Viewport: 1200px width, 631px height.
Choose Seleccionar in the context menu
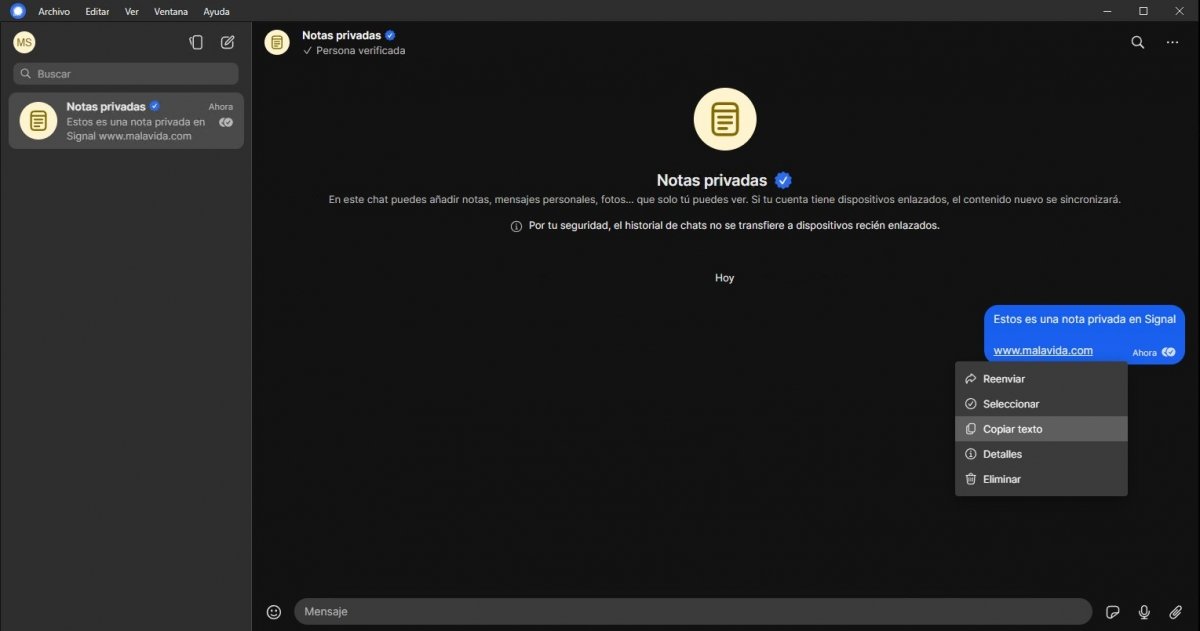(1041, 404)
